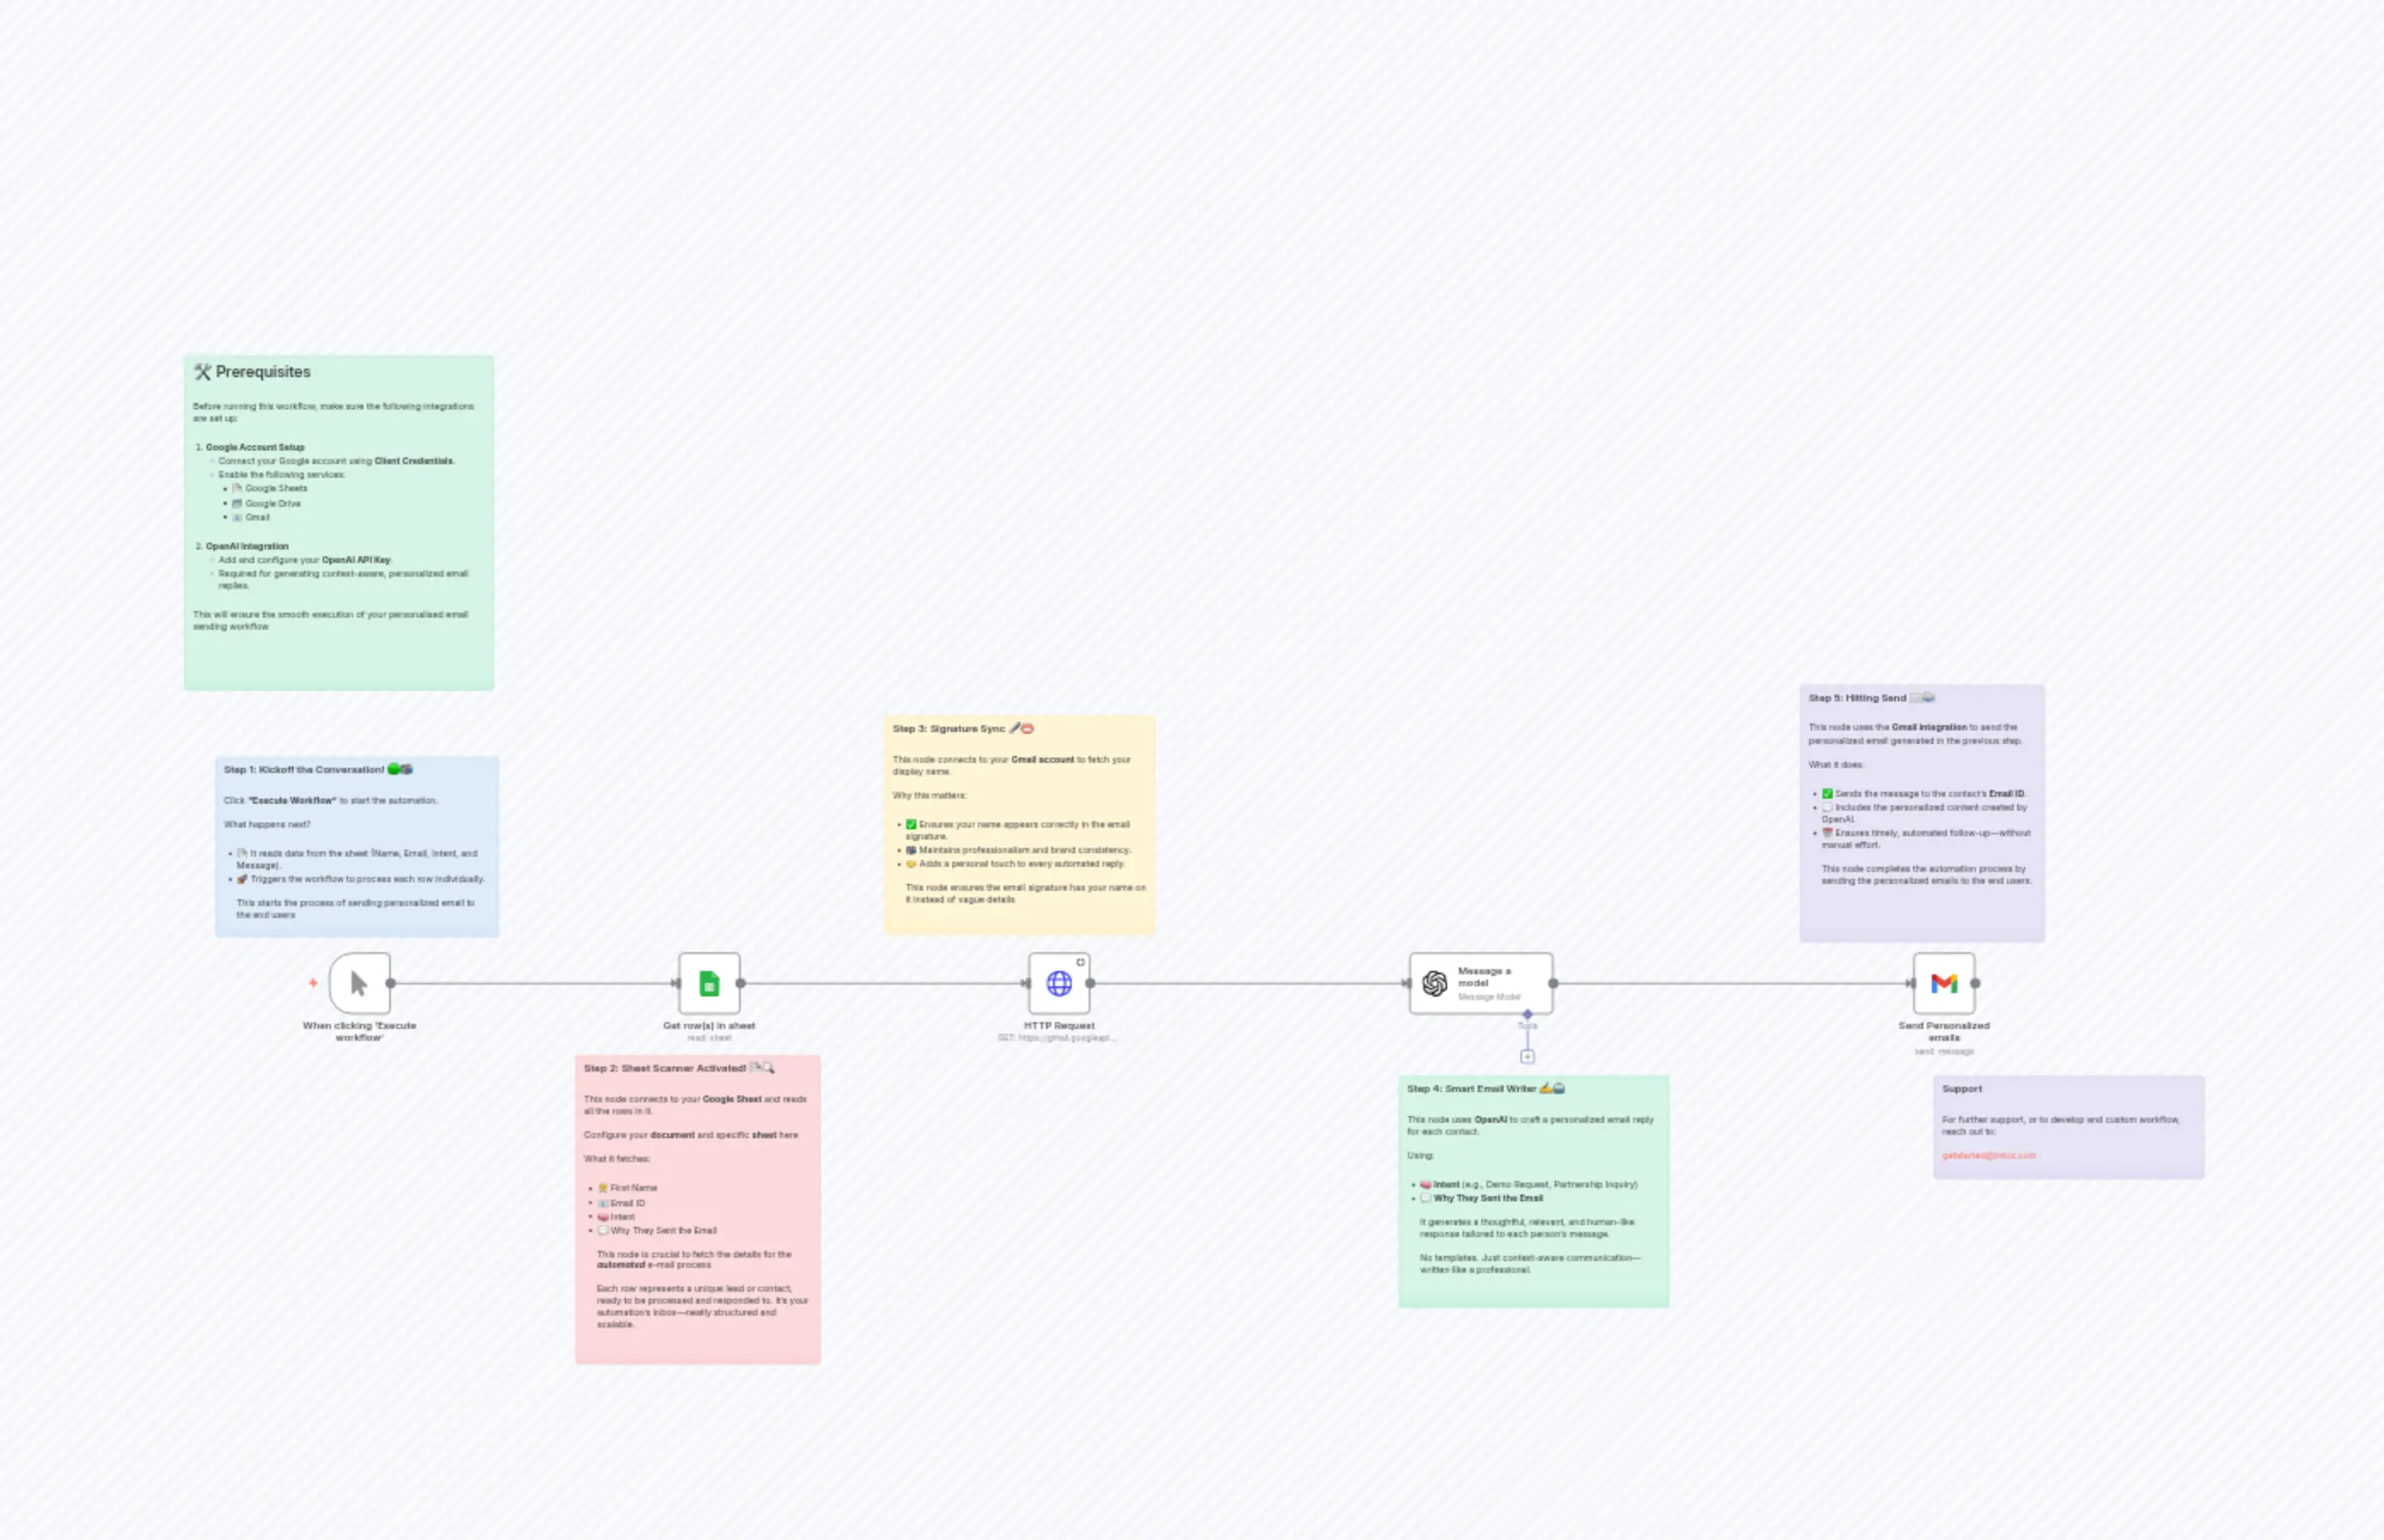
Task: Open the Google Sheets "Get row(s) in sheet" node
Action: 710,983
